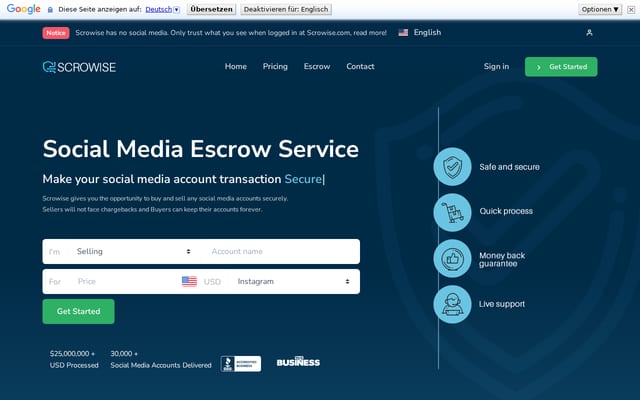
Task: Go to Home in navigation
Action: point(236,67)
